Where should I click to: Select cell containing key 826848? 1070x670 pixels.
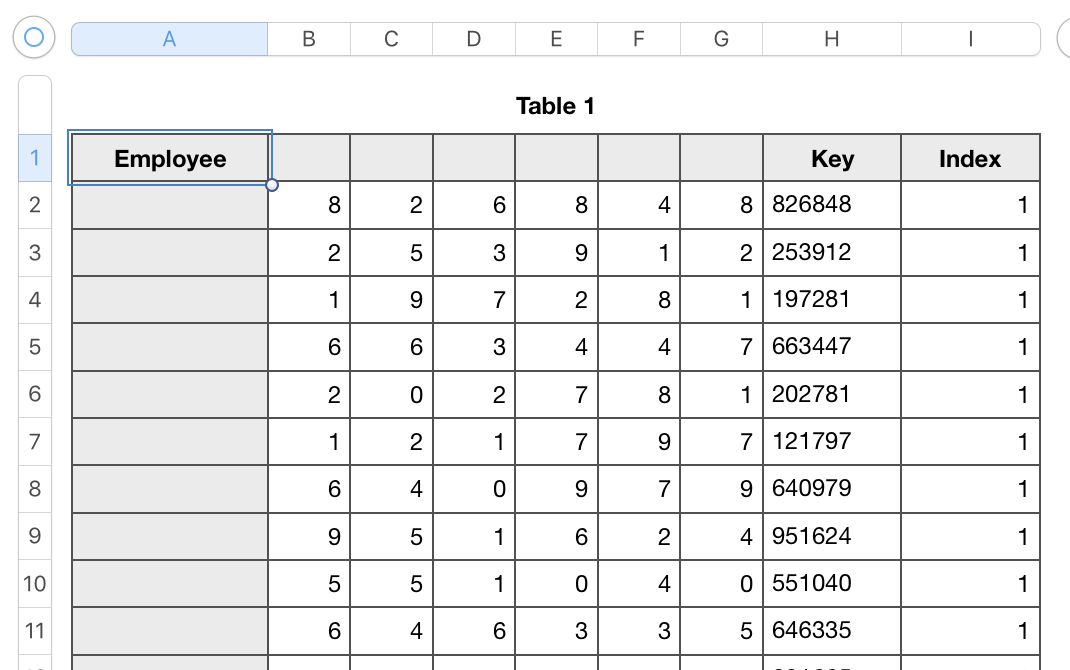coord(832,205)
